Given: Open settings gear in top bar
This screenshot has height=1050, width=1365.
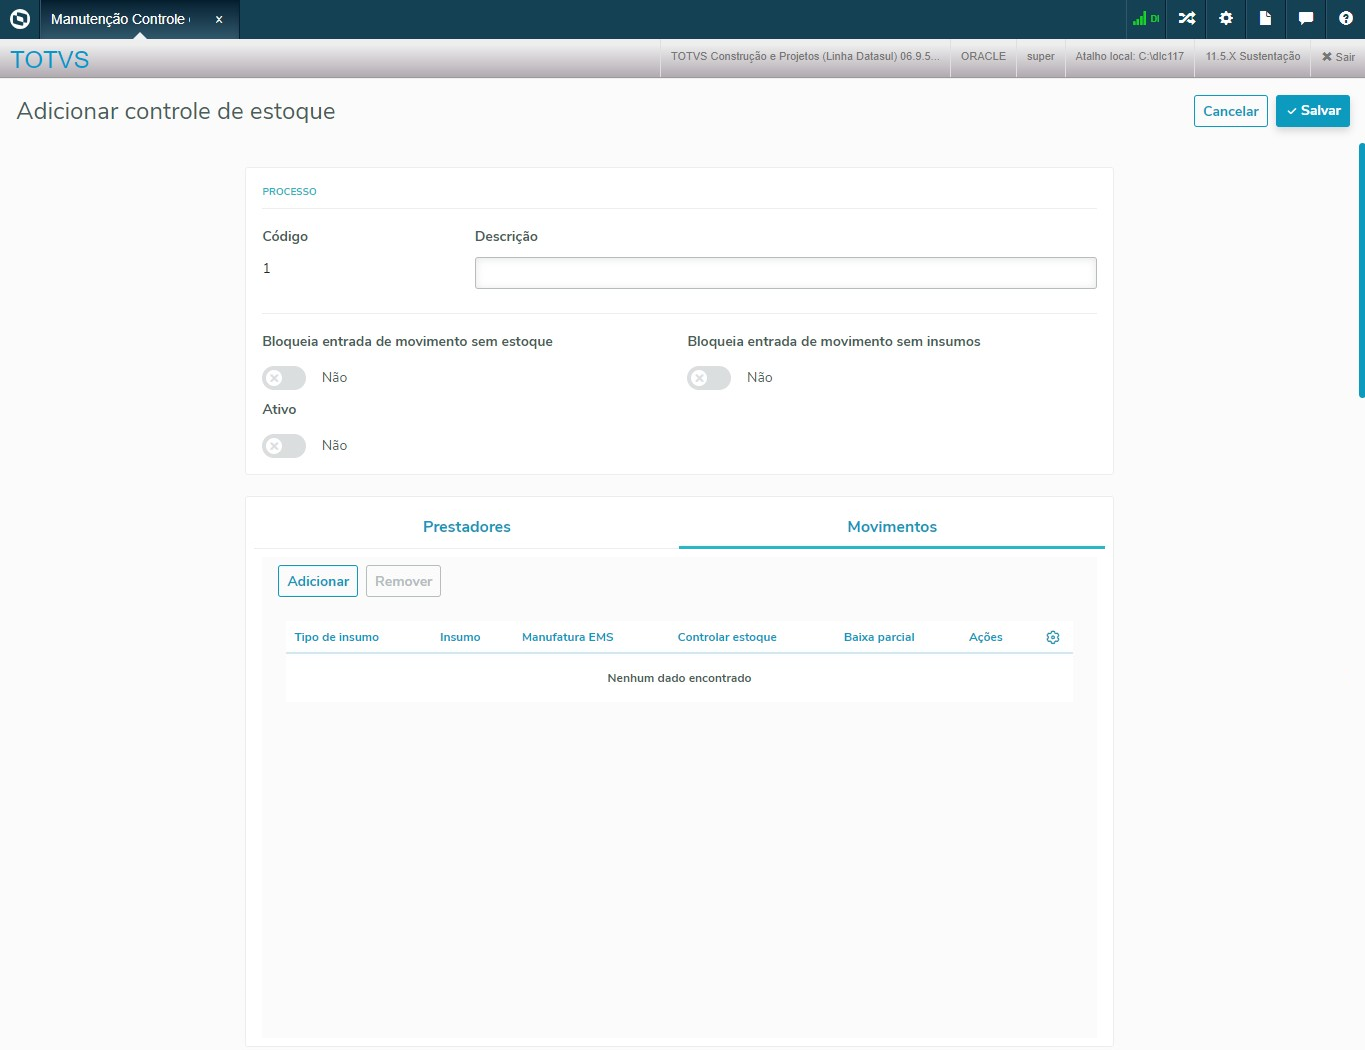Looking at the screenshot, I should point(1226,19).
